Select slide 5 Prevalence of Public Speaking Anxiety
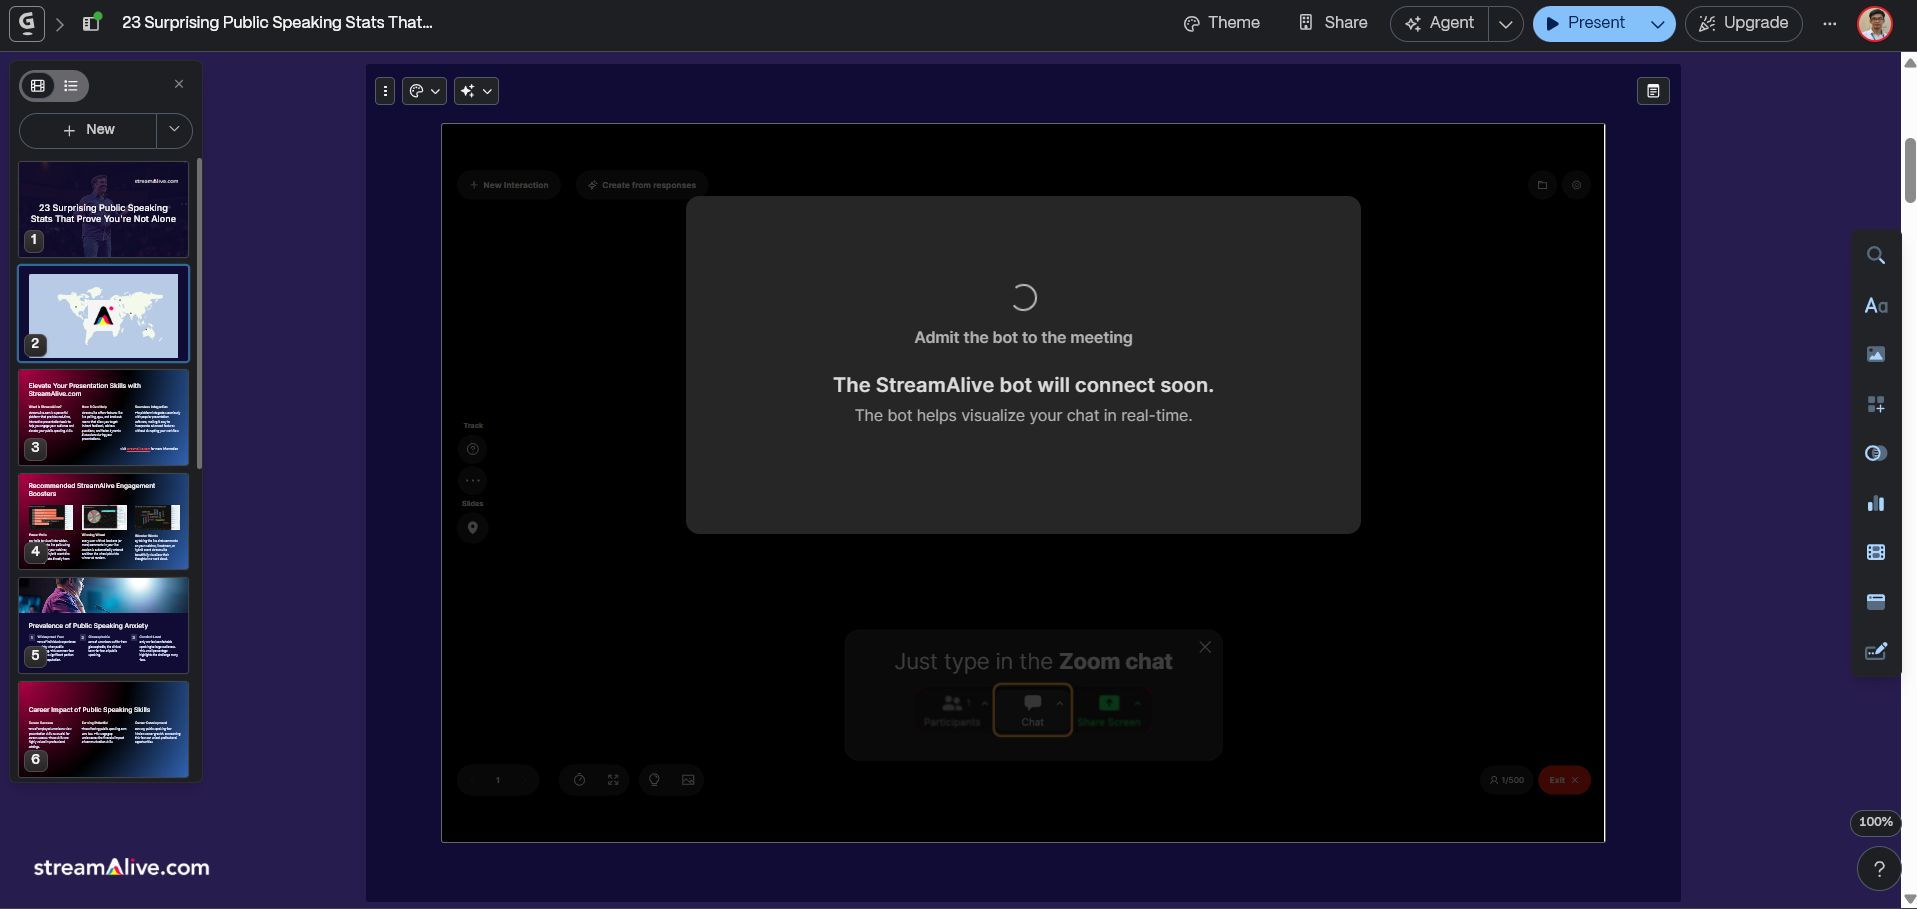The height and width of the screenshot is (909, 1917). (x=103, y=626)
